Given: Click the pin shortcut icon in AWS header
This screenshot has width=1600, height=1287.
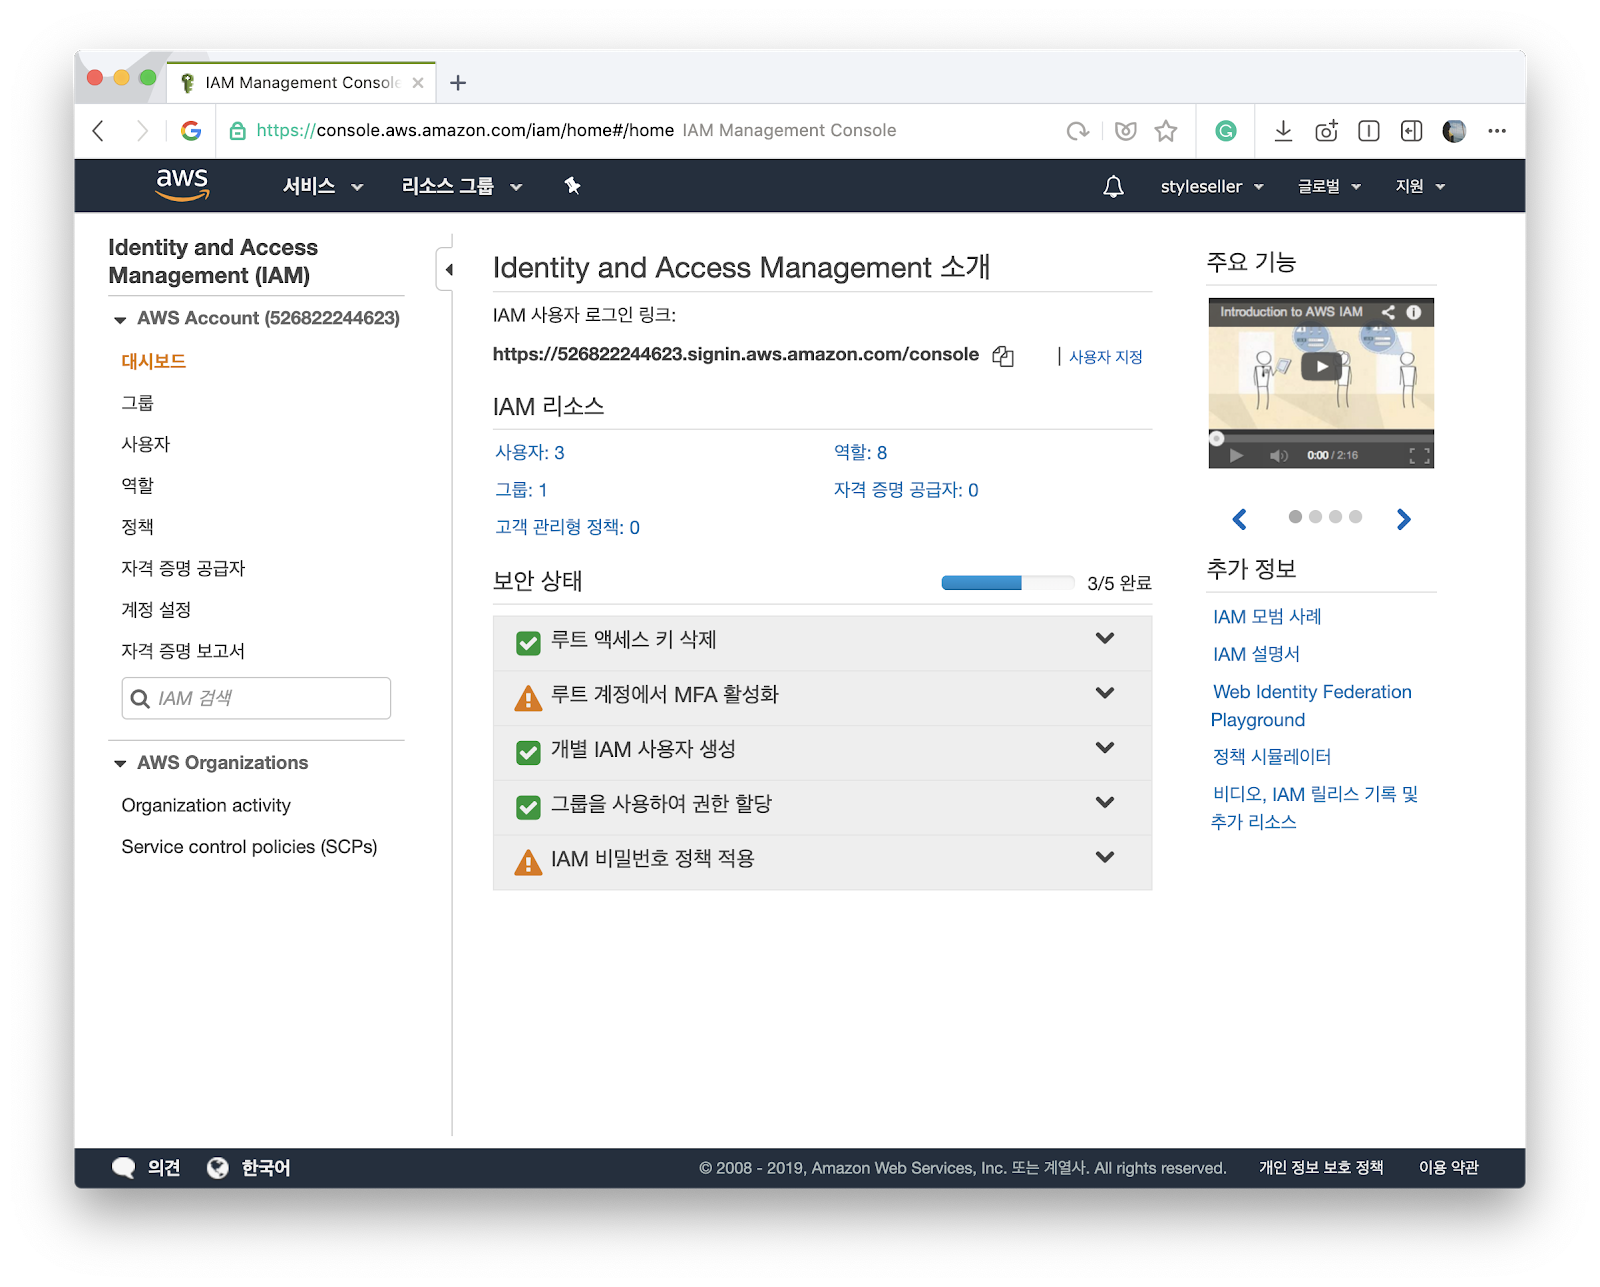Looking at the screenshot, I should point(572,186).
